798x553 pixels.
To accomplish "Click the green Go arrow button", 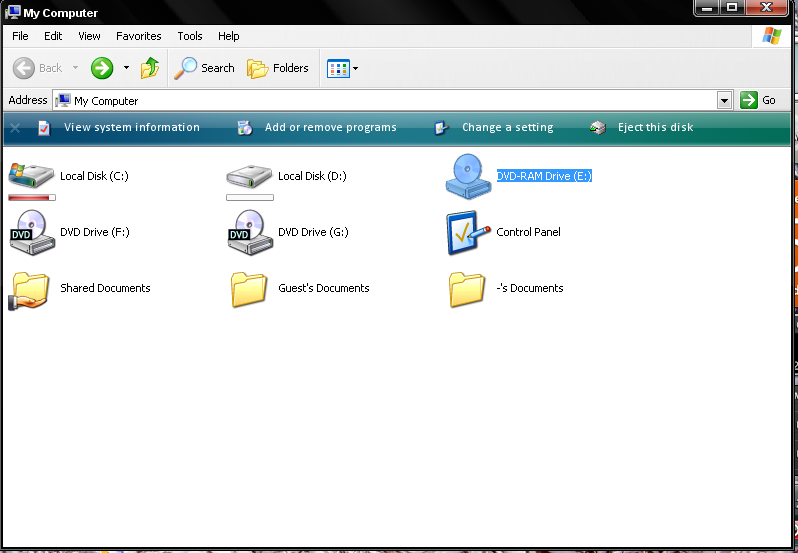I will click(749, 100).
